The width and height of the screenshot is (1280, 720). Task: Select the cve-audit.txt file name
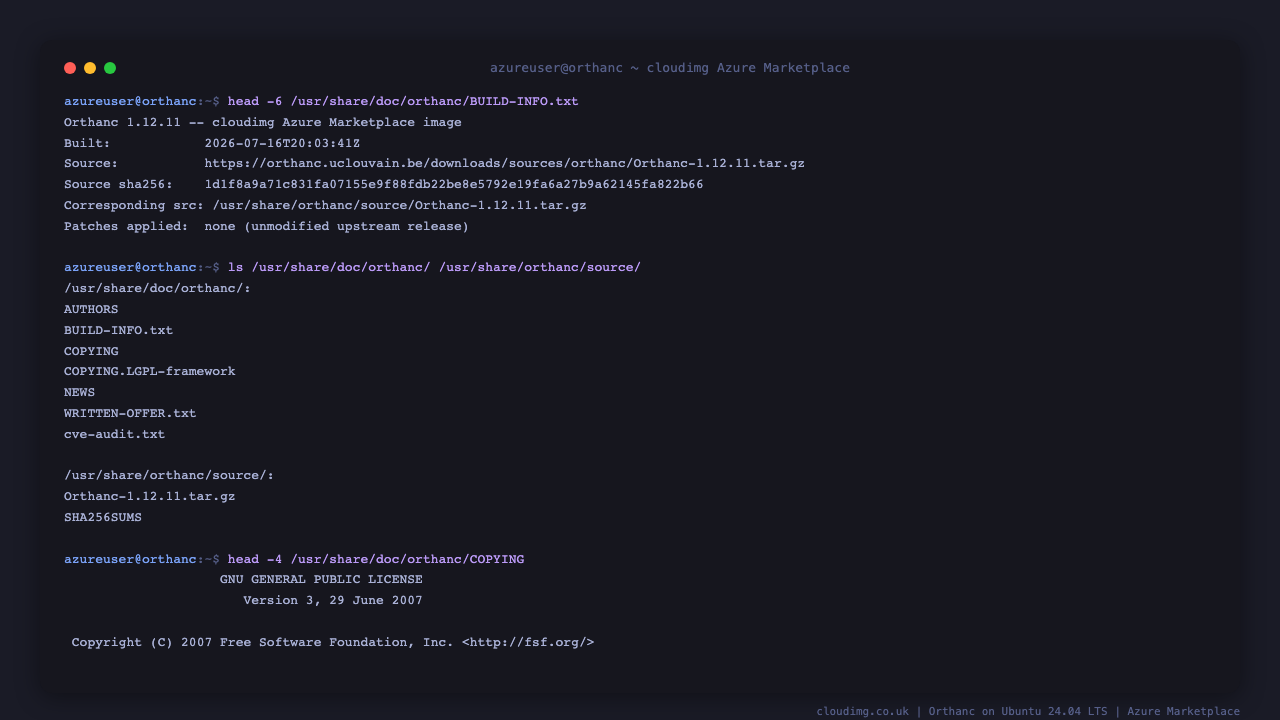[x=114, y=435]
